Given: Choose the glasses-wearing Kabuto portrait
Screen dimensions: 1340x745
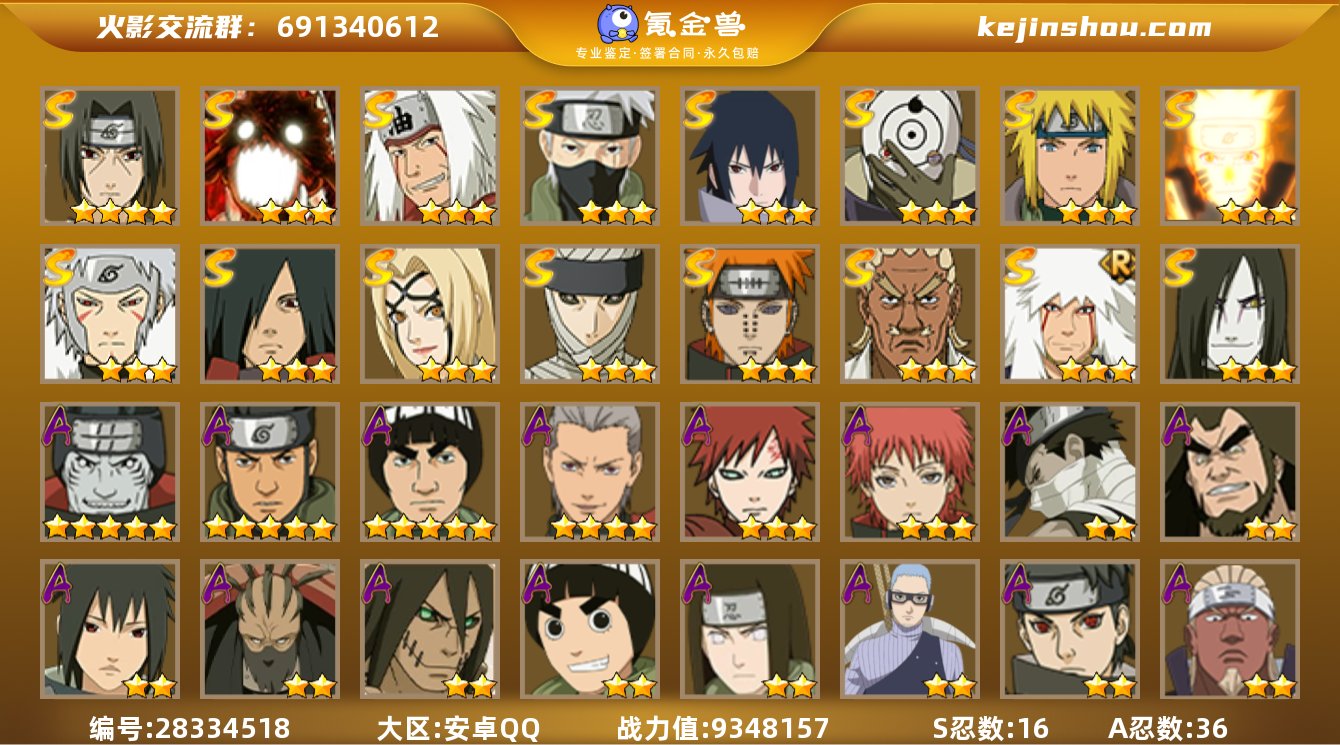Looking at the screenshot, I should click(x=909, y=629).
